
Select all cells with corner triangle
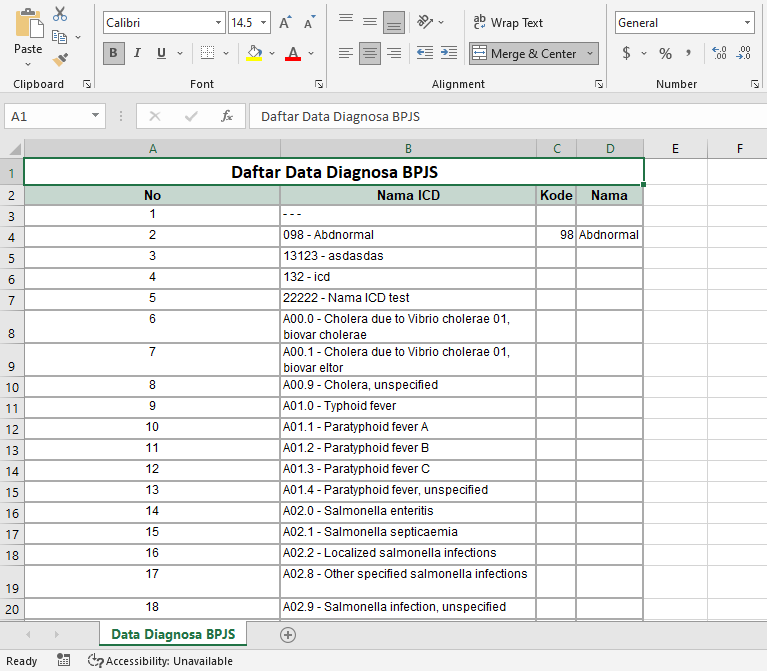(14, 149)
